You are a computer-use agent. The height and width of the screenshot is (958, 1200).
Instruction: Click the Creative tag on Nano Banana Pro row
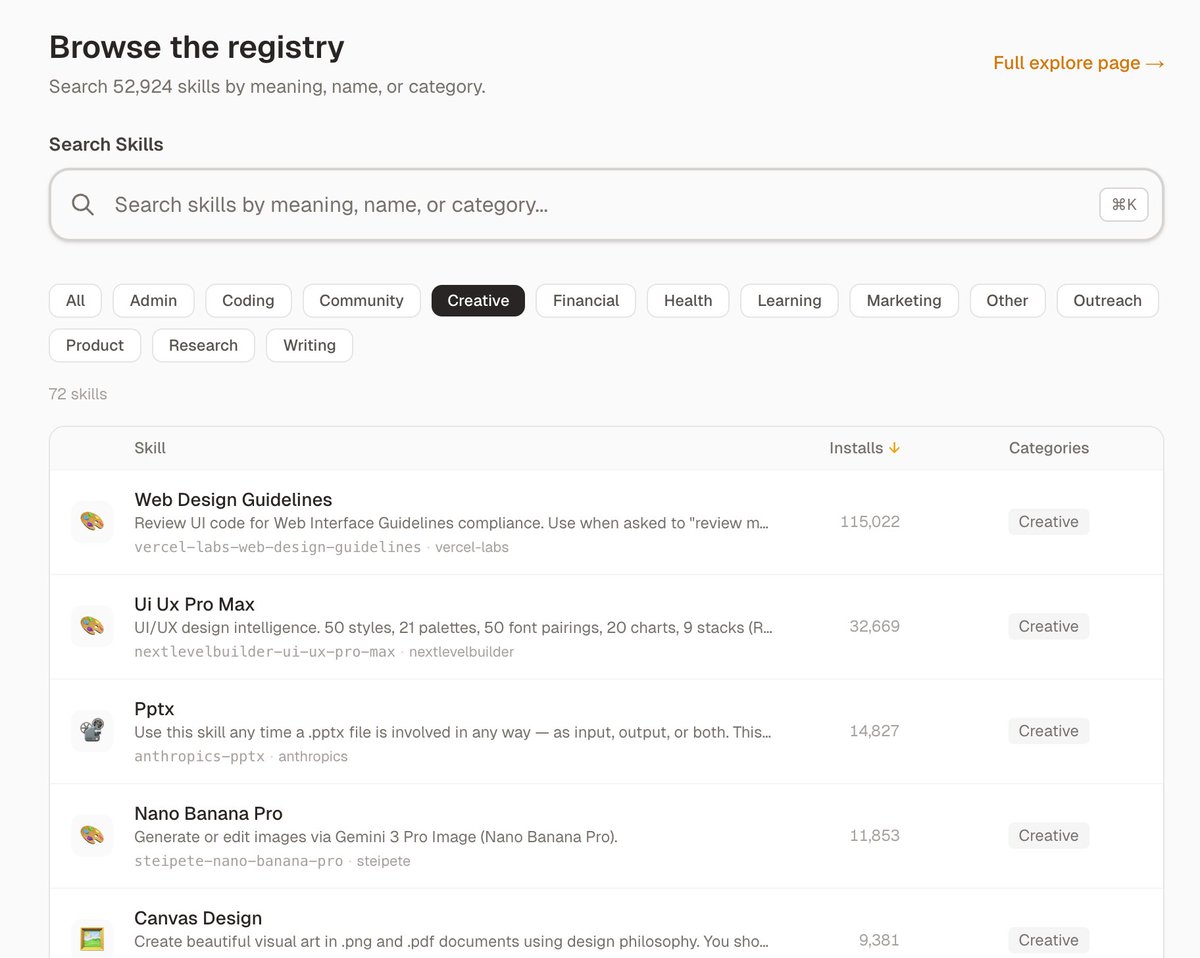[x=1048, y=836]
